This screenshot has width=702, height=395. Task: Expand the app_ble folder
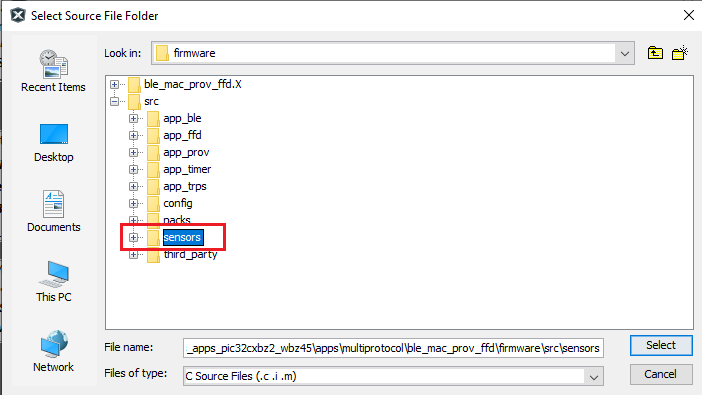click(x=133, y=118)
